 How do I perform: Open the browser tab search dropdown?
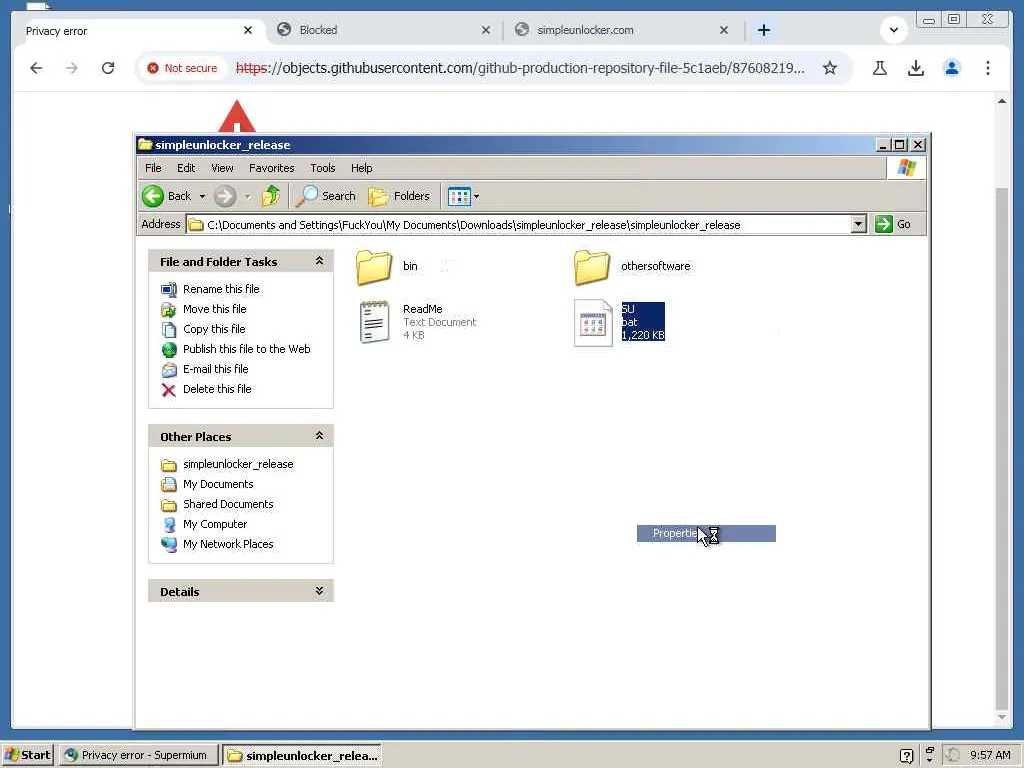tap(893, 30)
